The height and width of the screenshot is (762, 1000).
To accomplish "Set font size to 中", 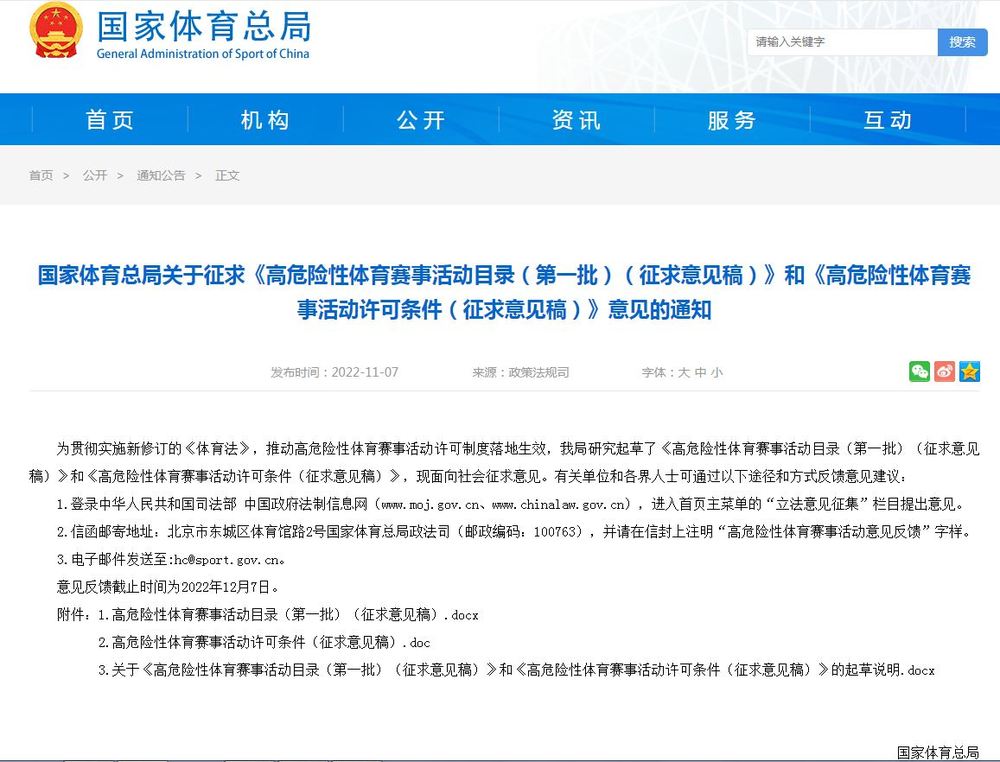I will coord(700,372).
